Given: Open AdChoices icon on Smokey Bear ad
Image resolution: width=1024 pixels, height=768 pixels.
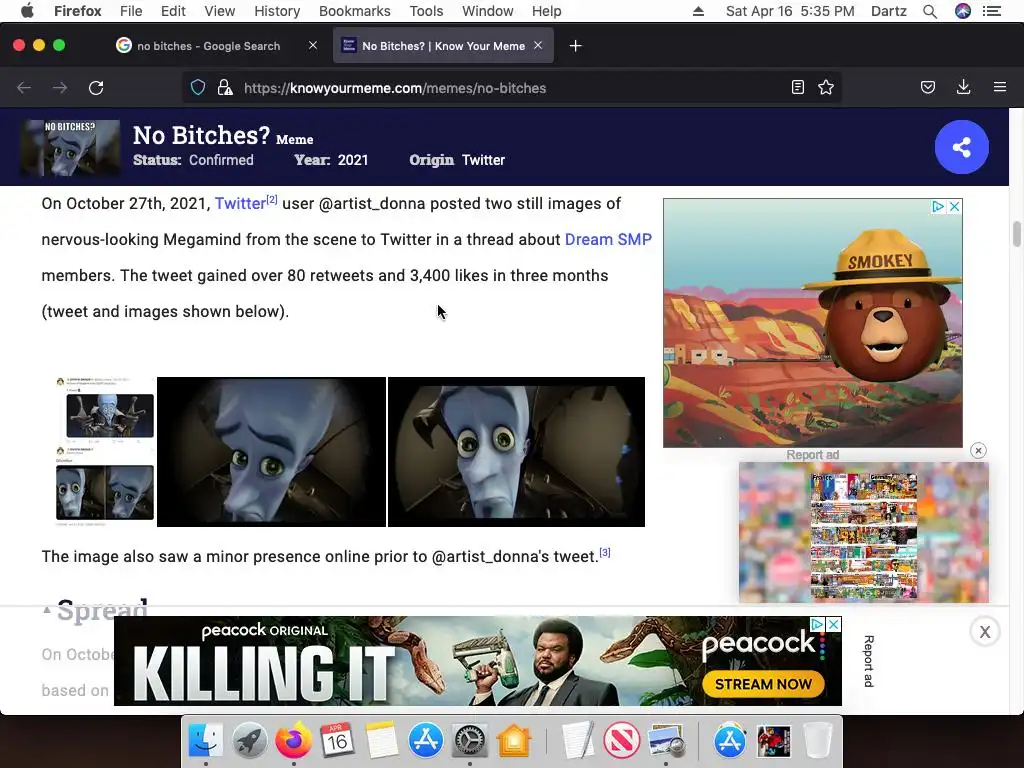Looking at the screenshot, I should [938, 206].
